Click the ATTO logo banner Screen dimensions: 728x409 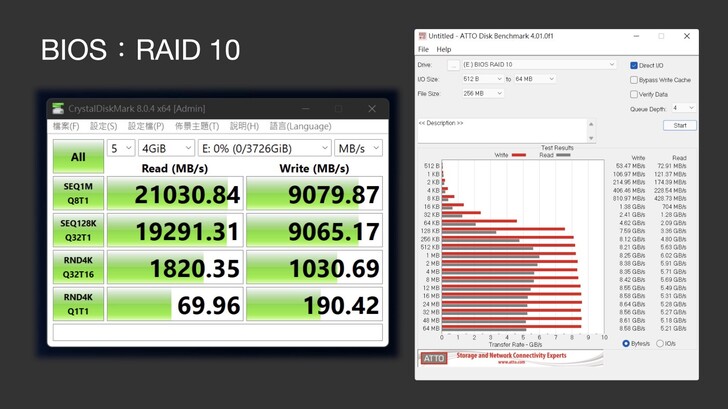tap(434, 358)
